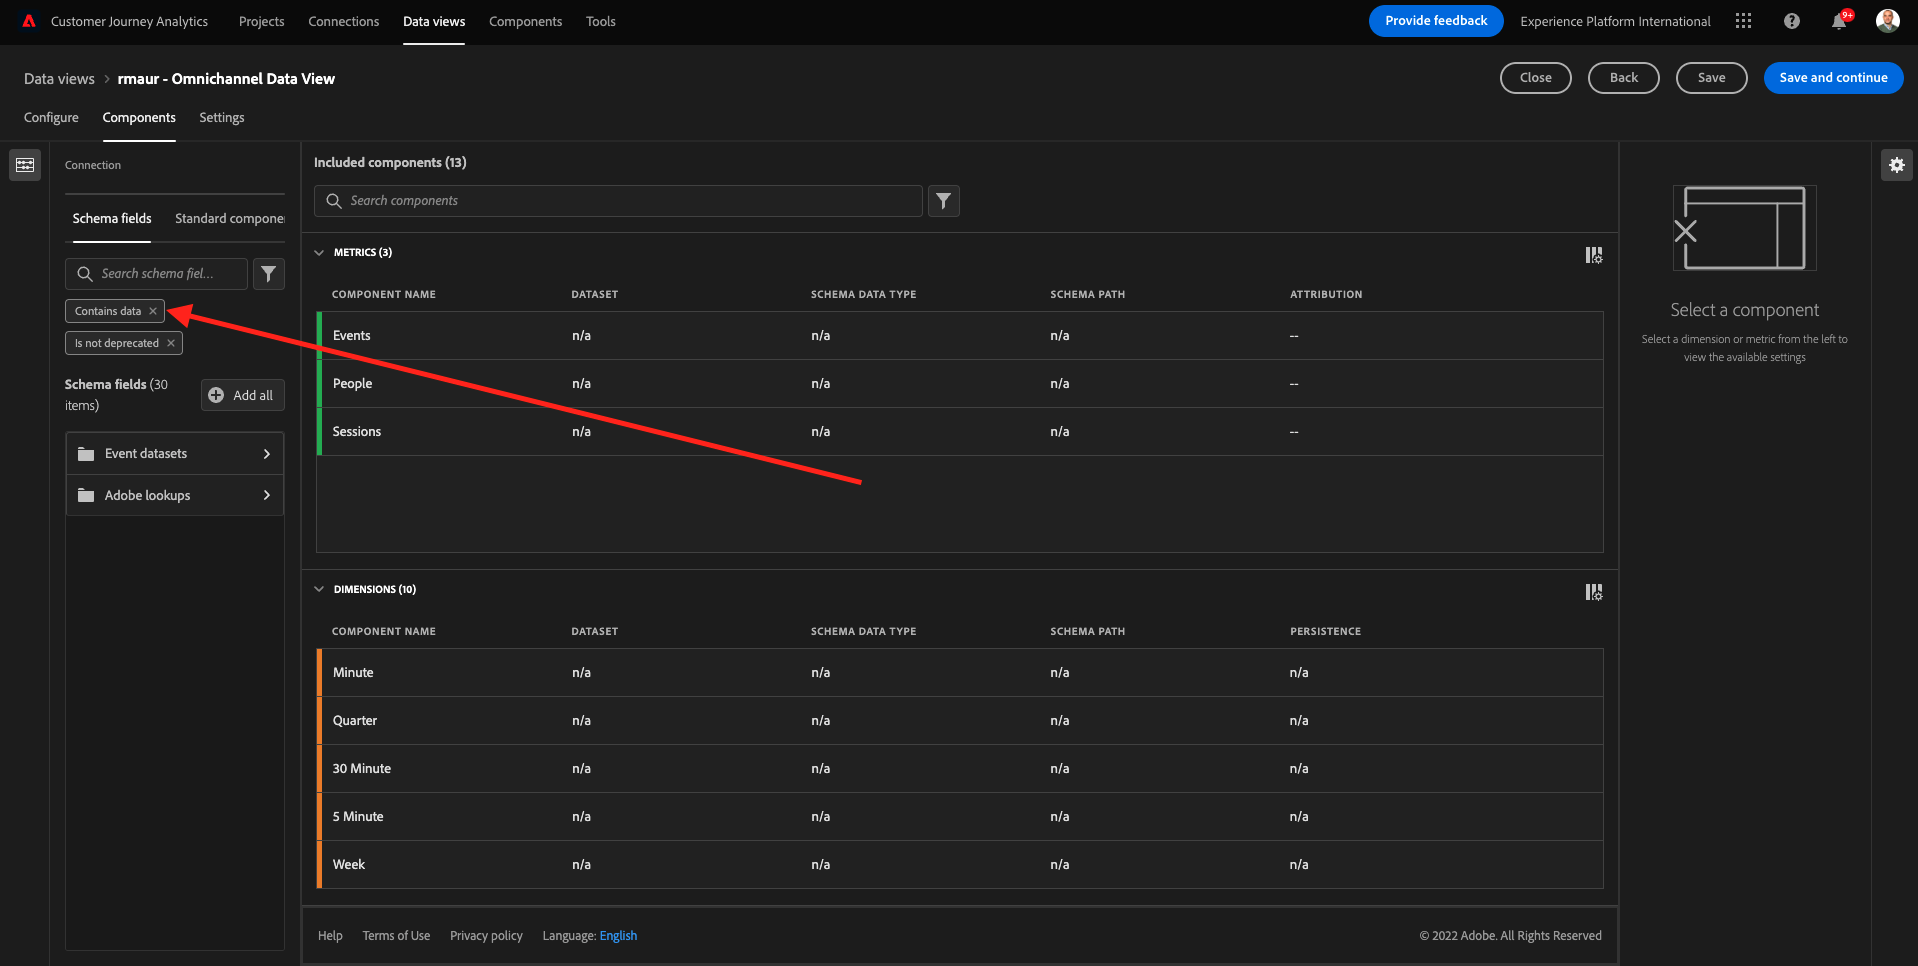The height and width of the screenshot is (966, 1918).
Task: Select the Events metric row
Action: pyautogui.click(x=960, y=336)
